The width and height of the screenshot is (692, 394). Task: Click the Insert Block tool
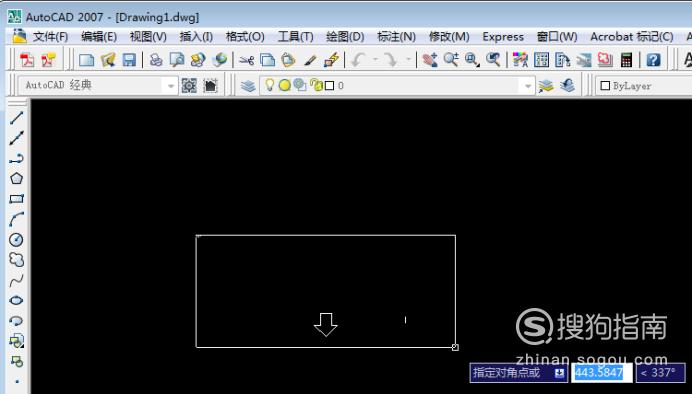pos(16,341)
